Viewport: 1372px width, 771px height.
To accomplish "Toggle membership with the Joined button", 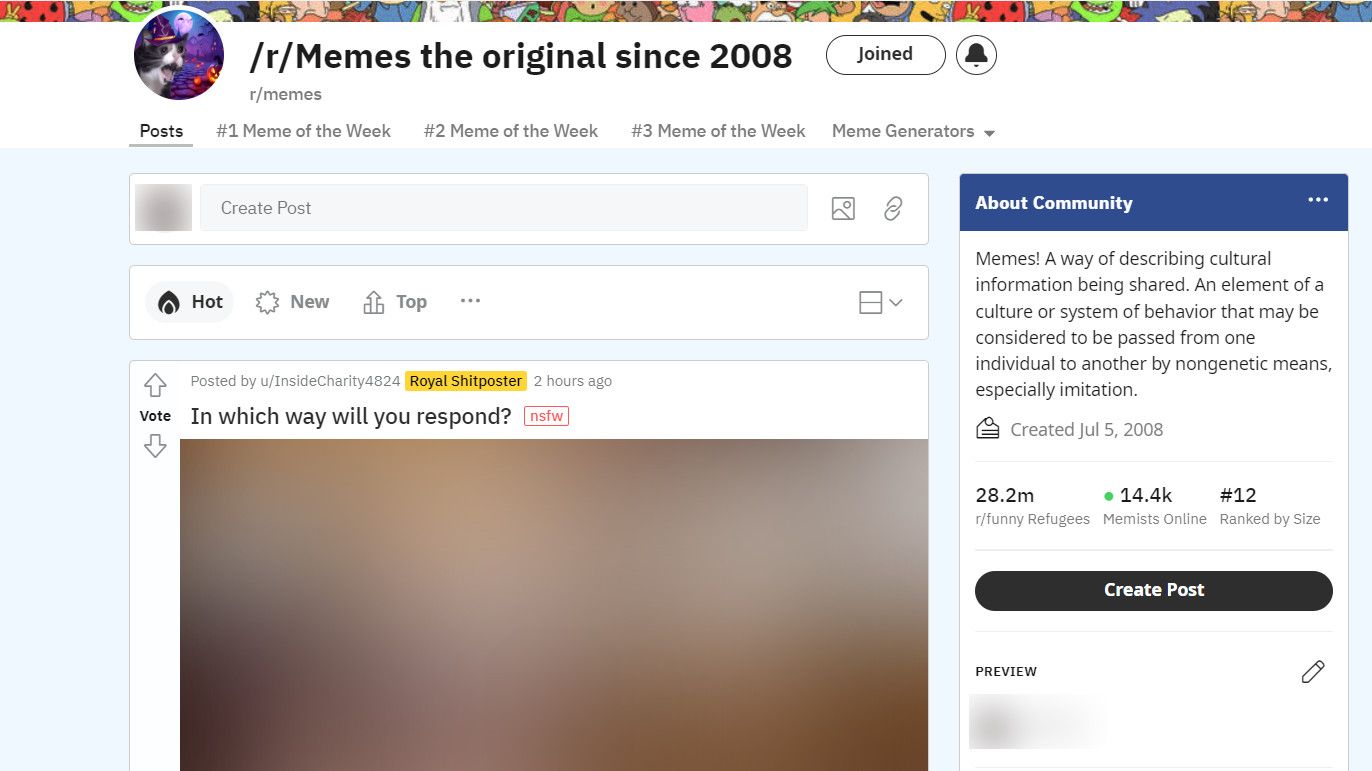I will (x=884, y=54).
